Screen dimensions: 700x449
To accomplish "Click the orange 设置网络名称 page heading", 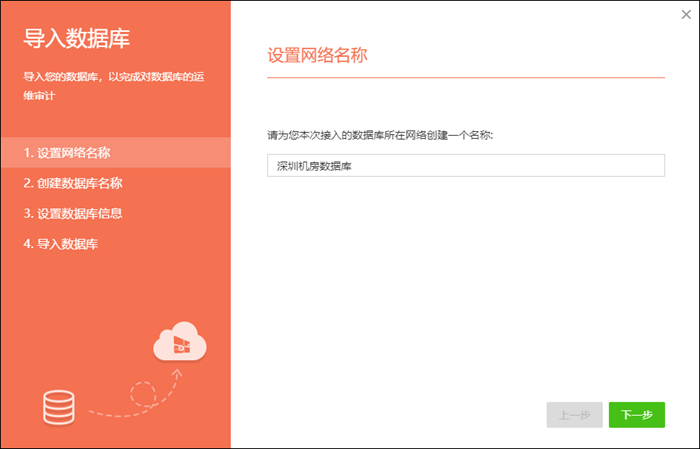I will 318,55.
